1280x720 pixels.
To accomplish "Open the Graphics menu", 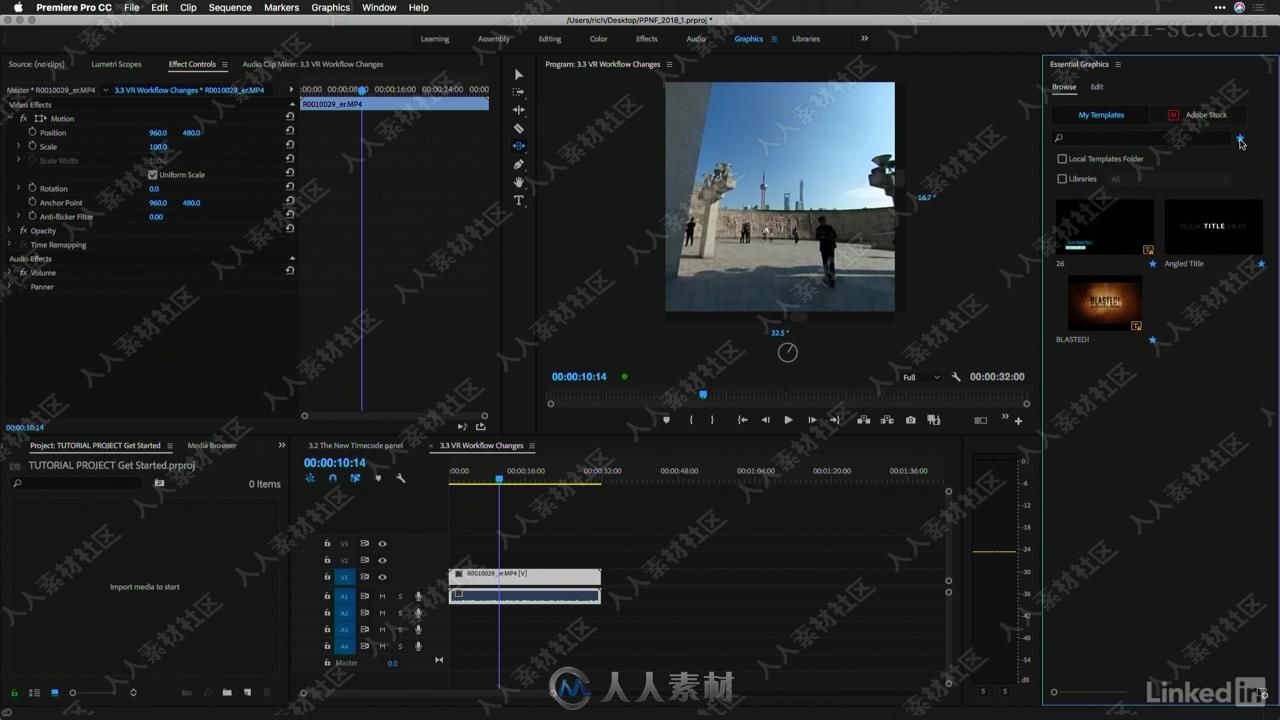I will tap(331, 7).
